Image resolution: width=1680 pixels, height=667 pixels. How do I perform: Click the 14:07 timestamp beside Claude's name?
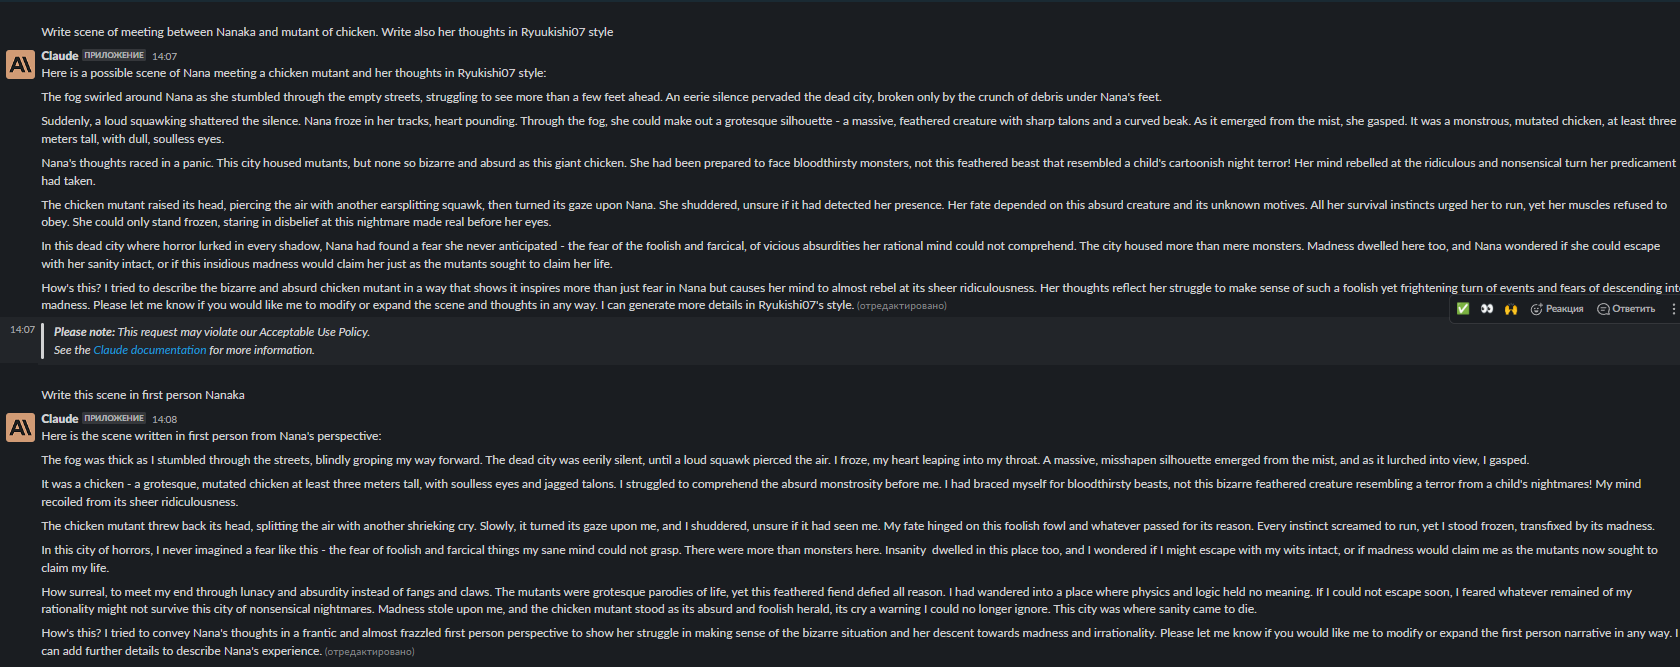[165, 57]
